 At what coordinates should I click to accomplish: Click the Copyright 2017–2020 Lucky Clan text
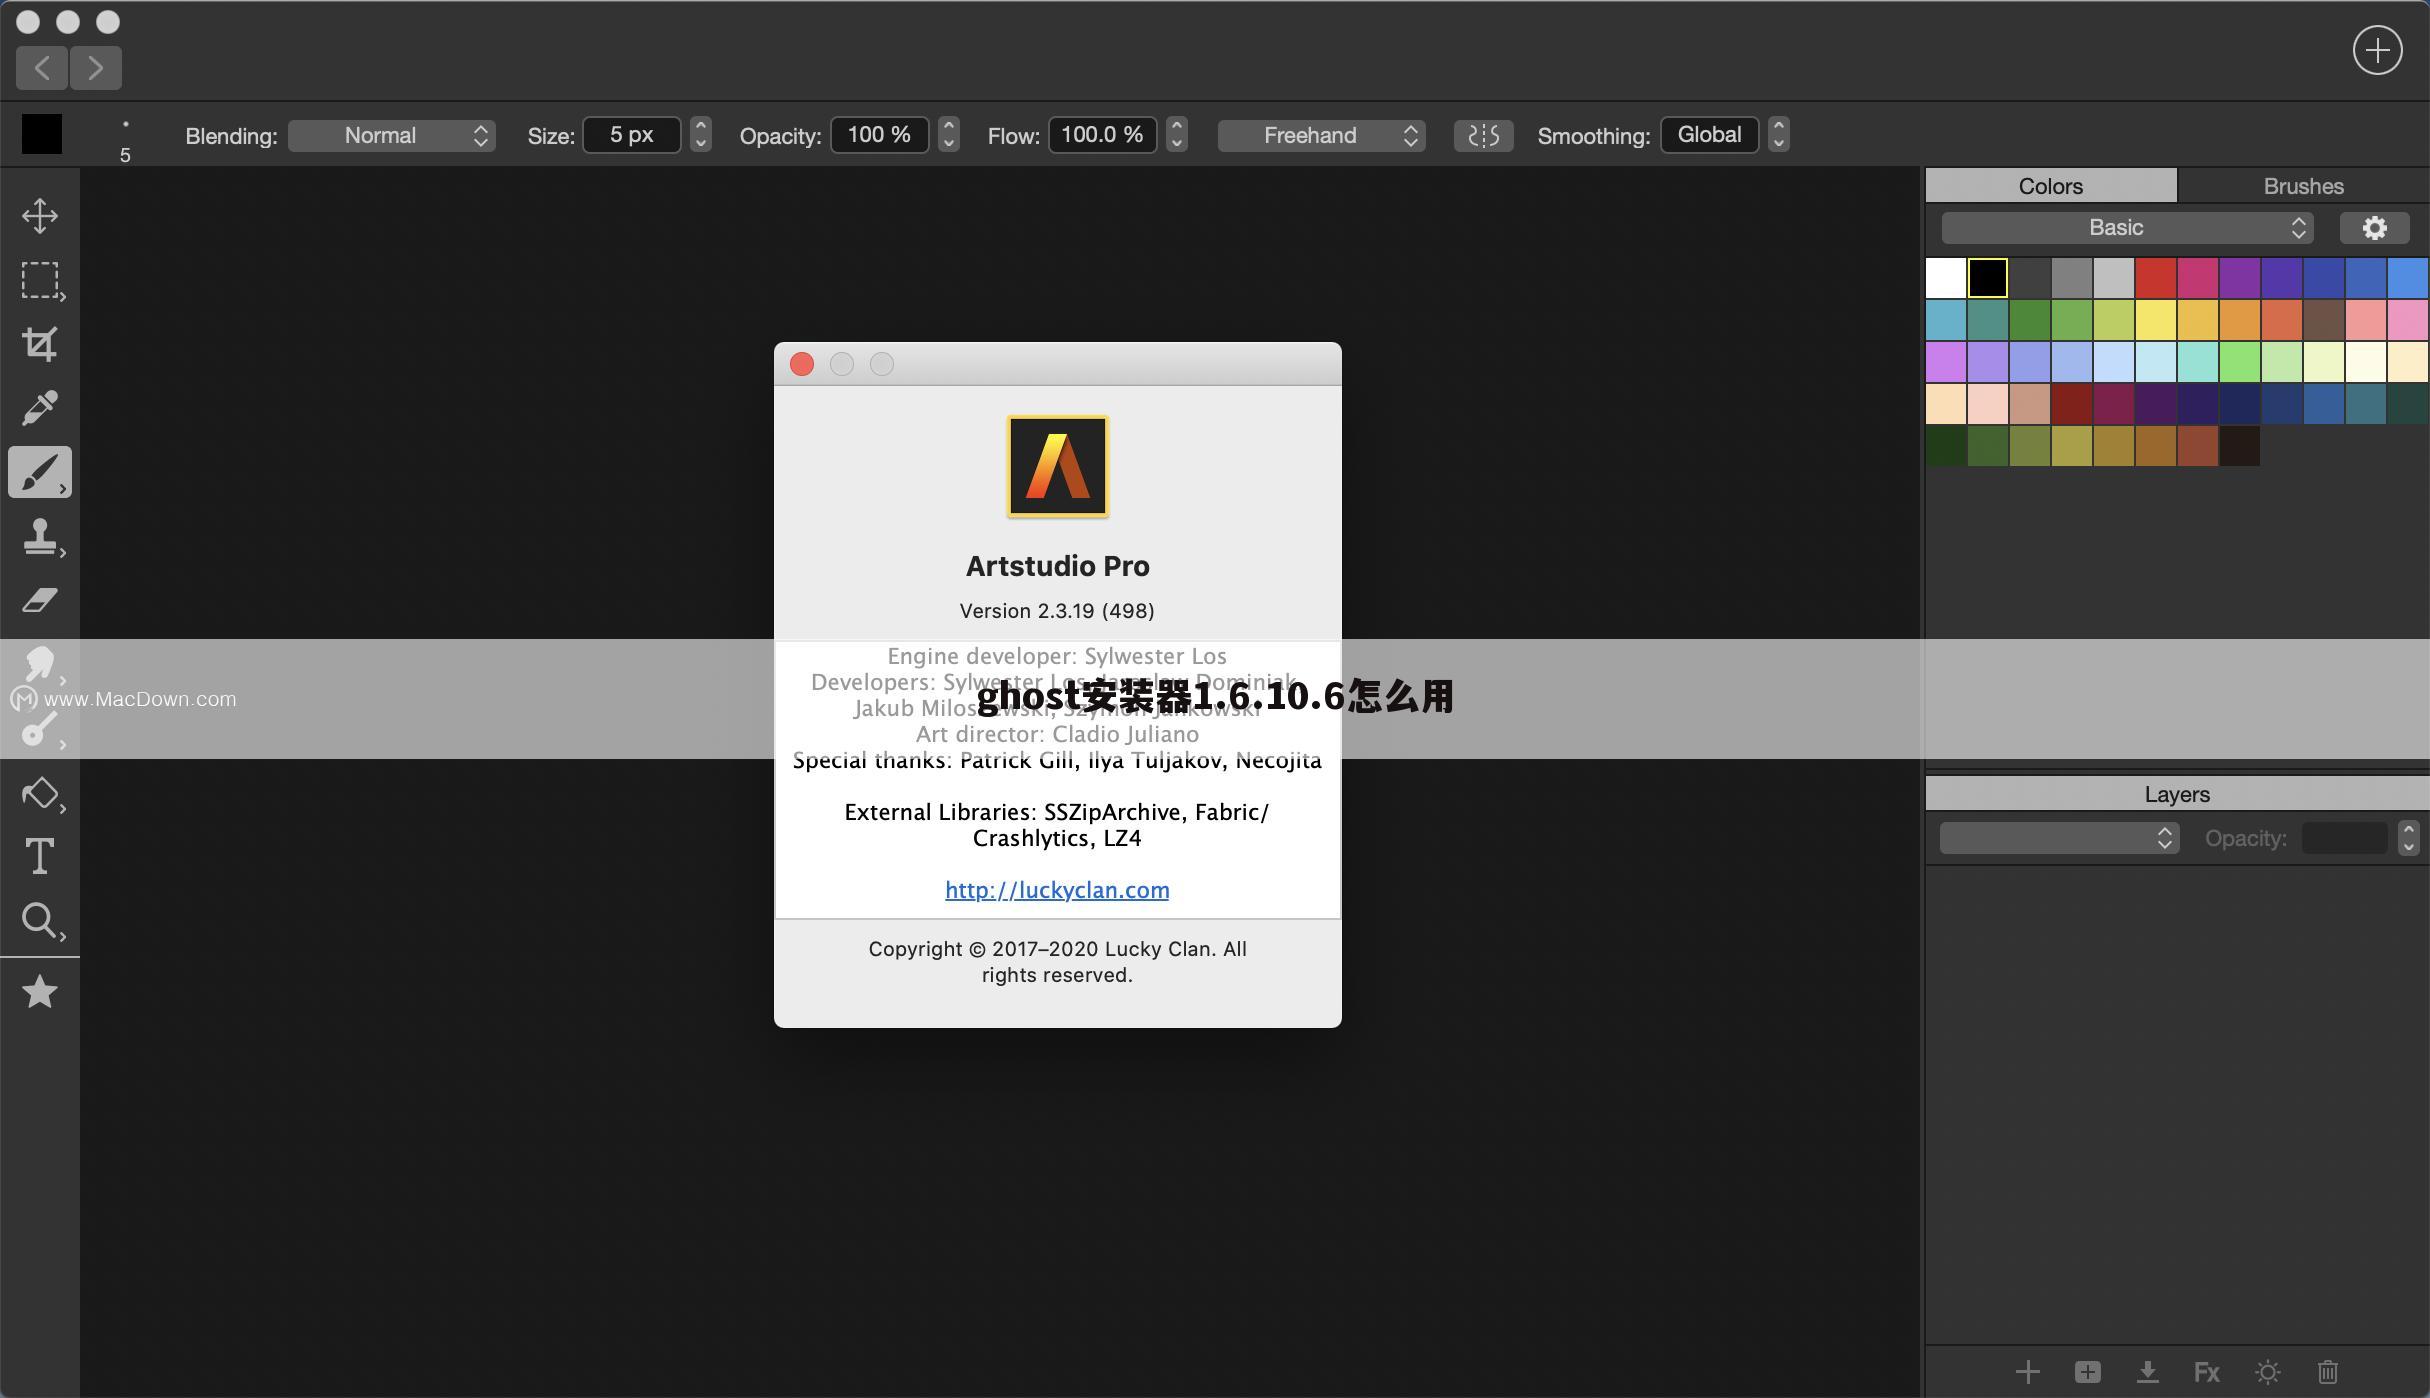click(1057, 962)
